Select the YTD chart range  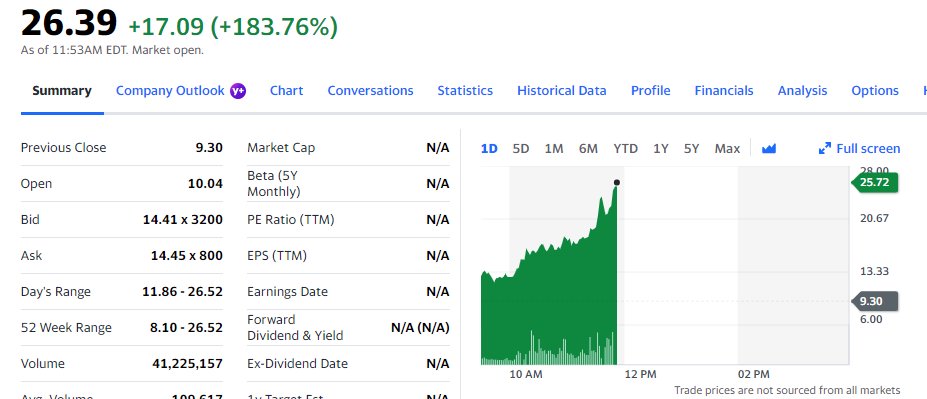(625, 149)
